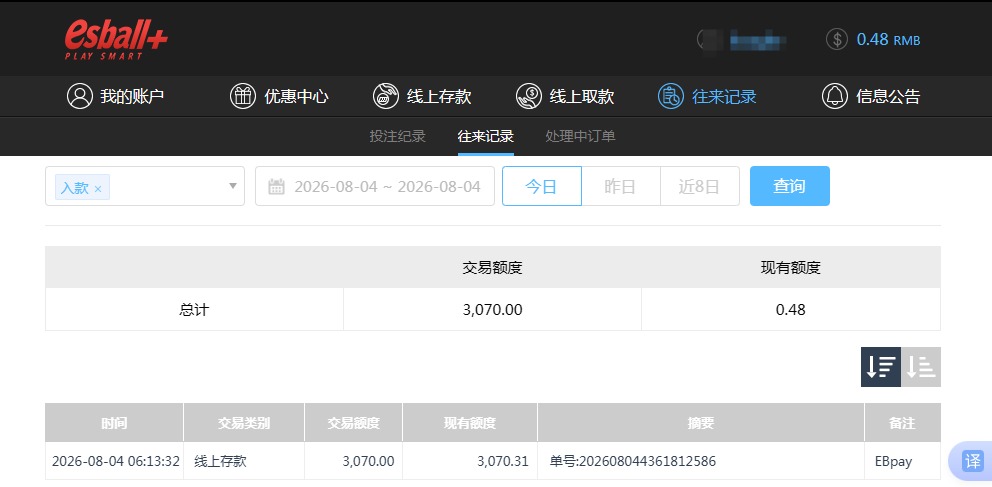Select the 昨日 date range
Screen dimensions: 992x487
(621, 186)
